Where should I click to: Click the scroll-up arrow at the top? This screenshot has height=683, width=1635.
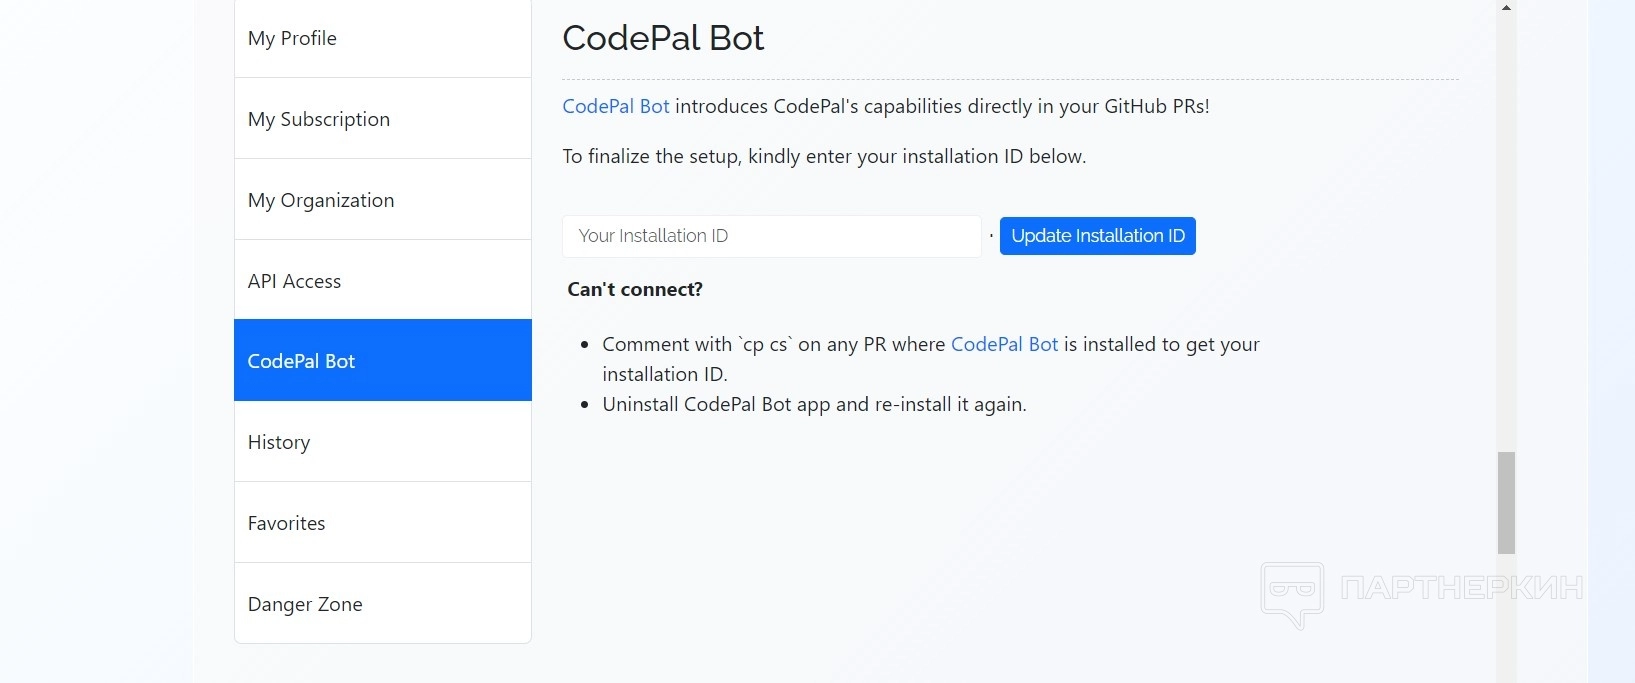1506,7
